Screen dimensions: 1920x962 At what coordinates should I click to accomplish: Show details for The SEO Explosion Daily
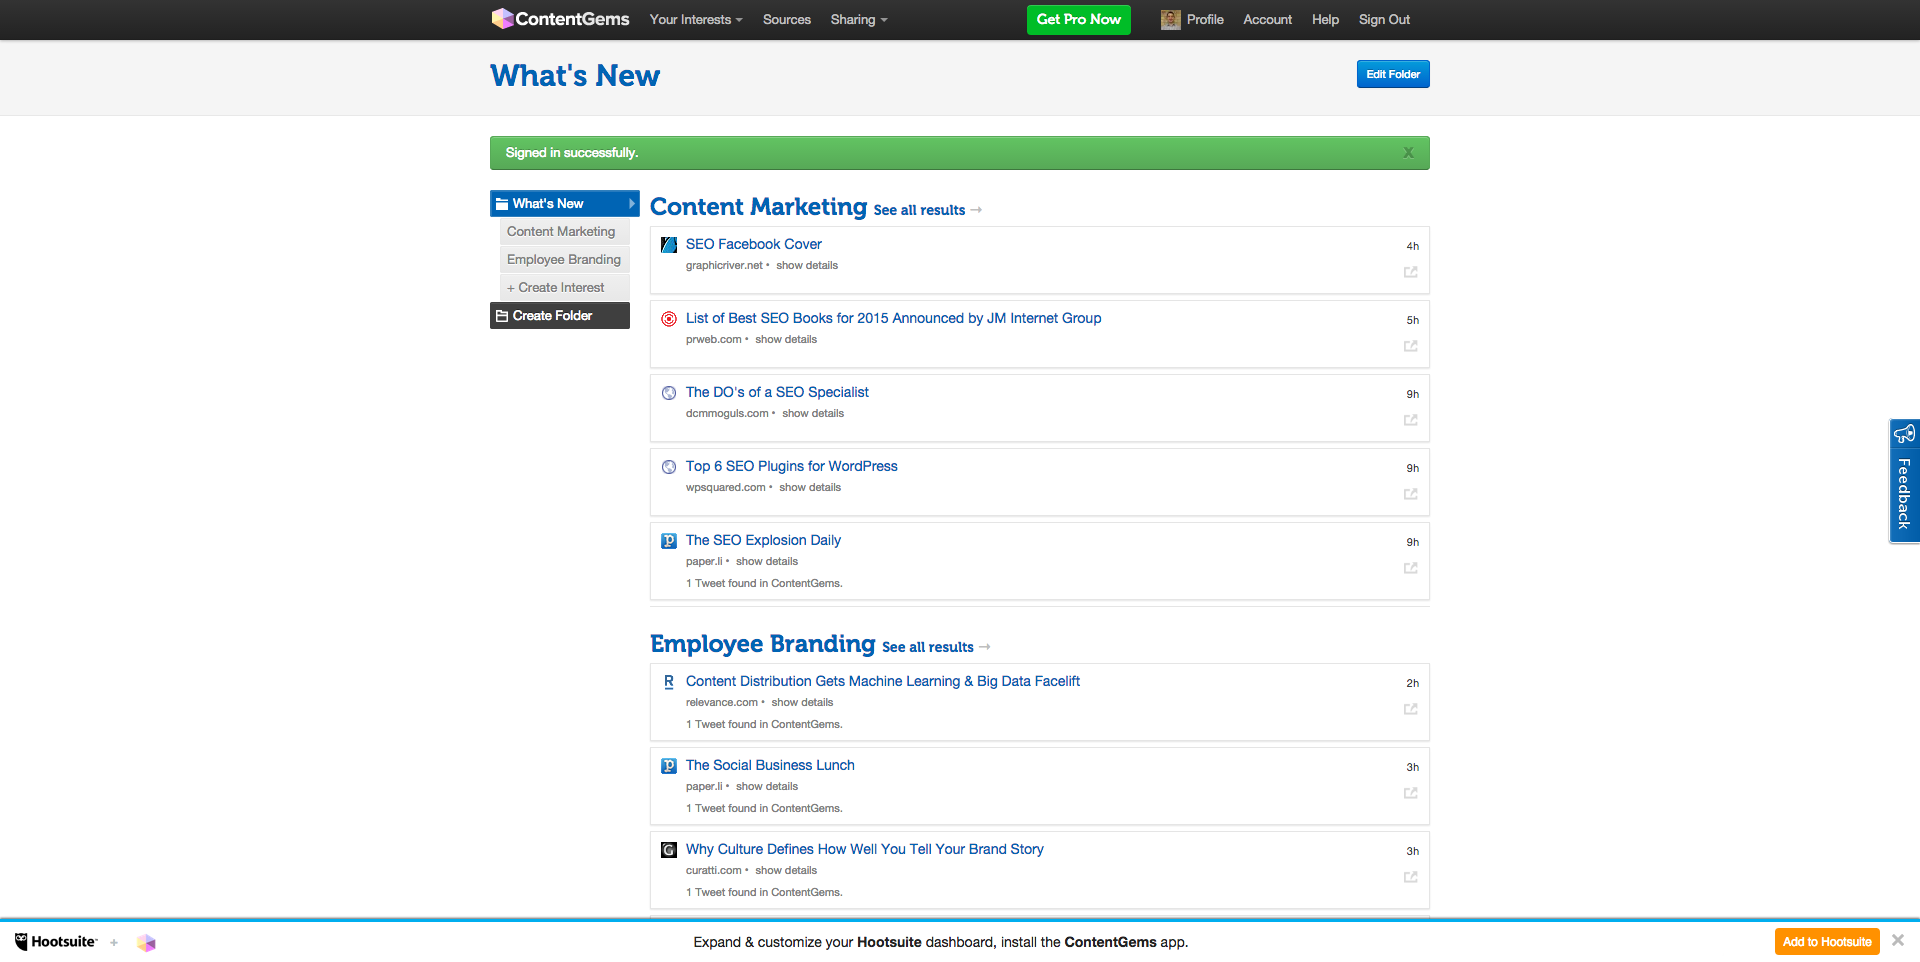pyautogui.click(x=767, y=561)
